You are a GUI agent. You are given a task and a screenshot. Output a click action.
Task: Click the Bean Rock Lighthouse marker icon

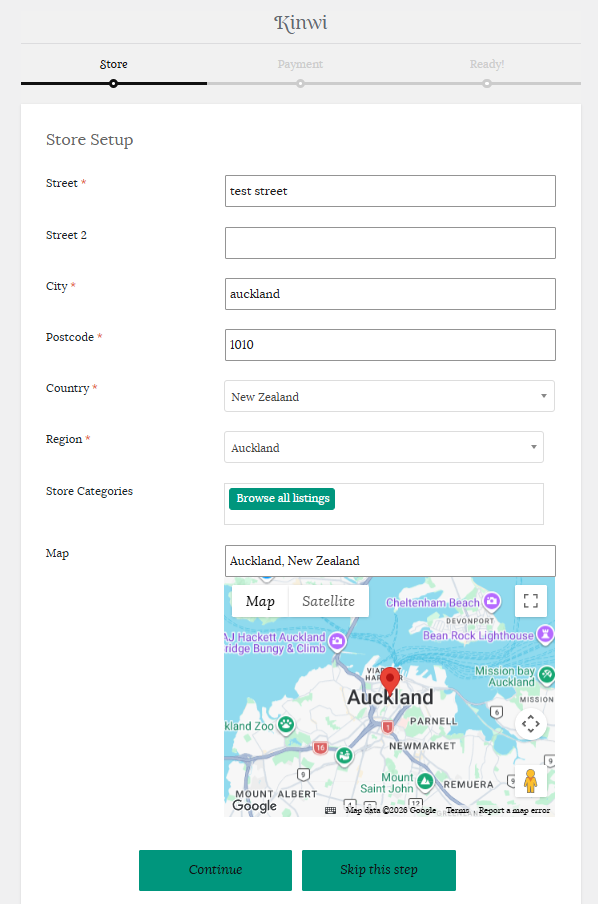545,634
